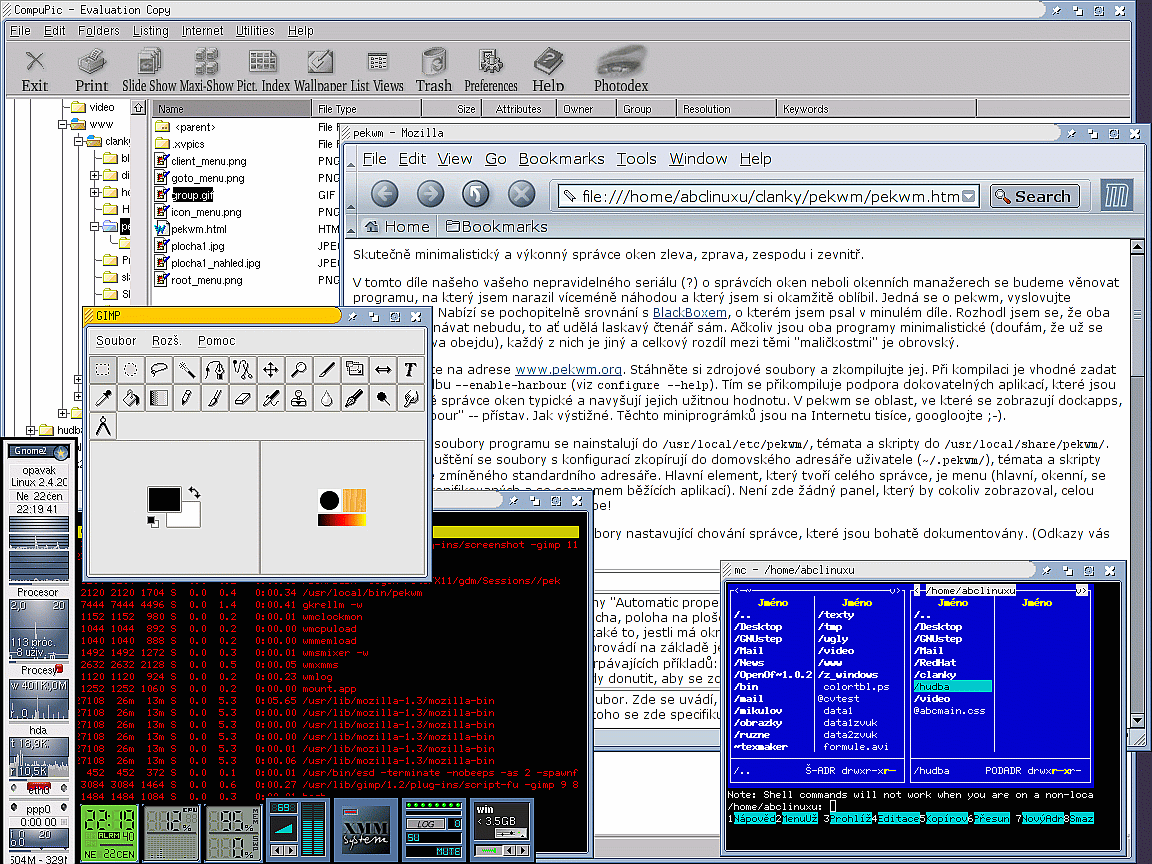This screenshot has width=1152, height=864.
Task: Reset GIMP colors to default black/white
Action: click(152, 522)
